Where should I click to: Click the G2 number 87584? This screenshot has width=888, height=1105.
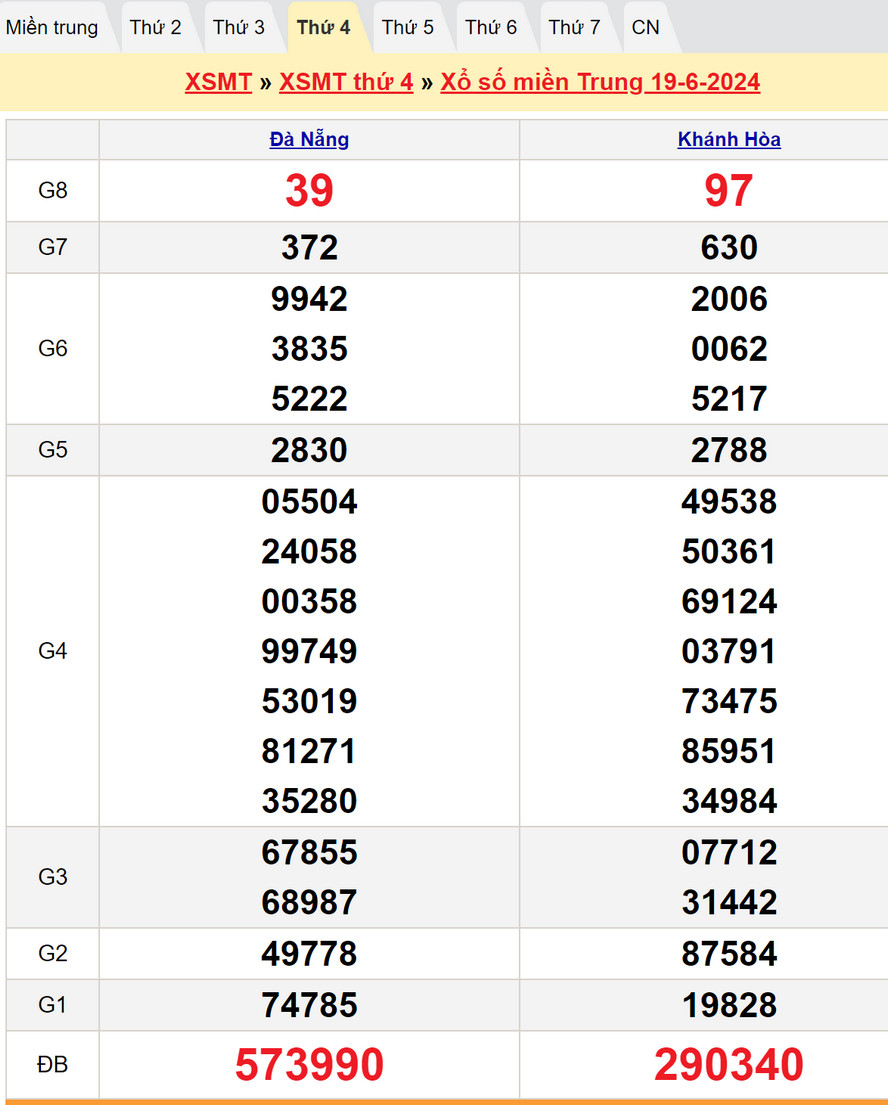729,954
